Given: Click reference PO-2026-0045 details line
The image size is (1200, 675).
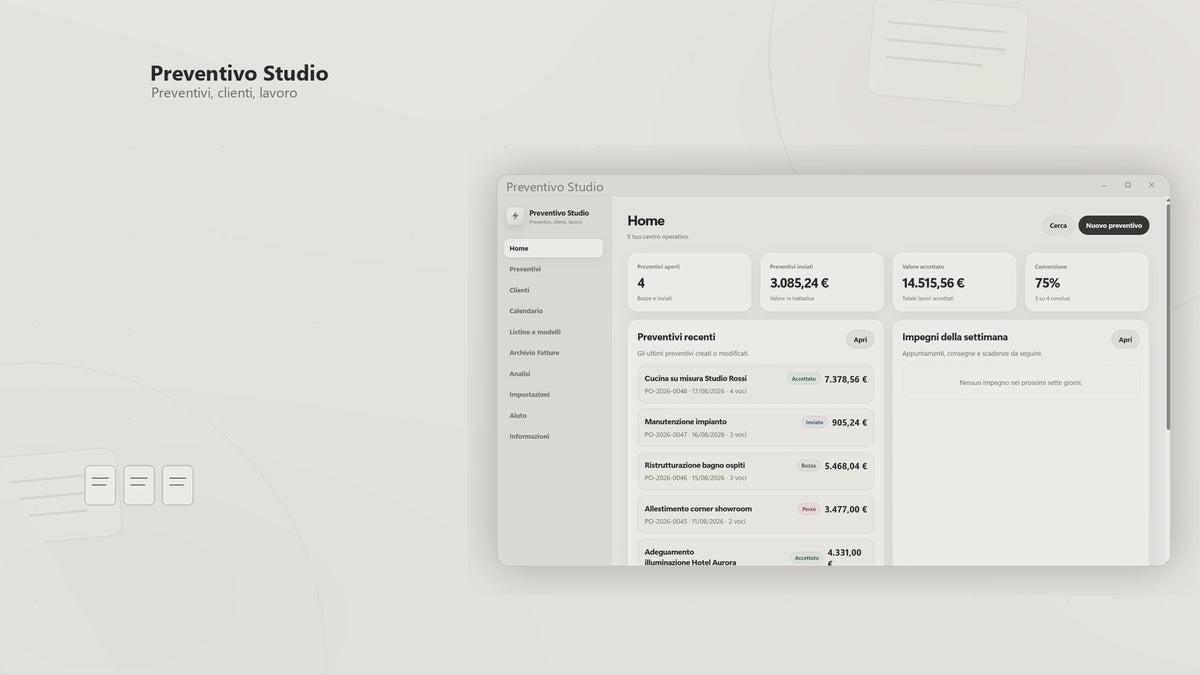Looking at the screenshot, I should tap(696, 521).
